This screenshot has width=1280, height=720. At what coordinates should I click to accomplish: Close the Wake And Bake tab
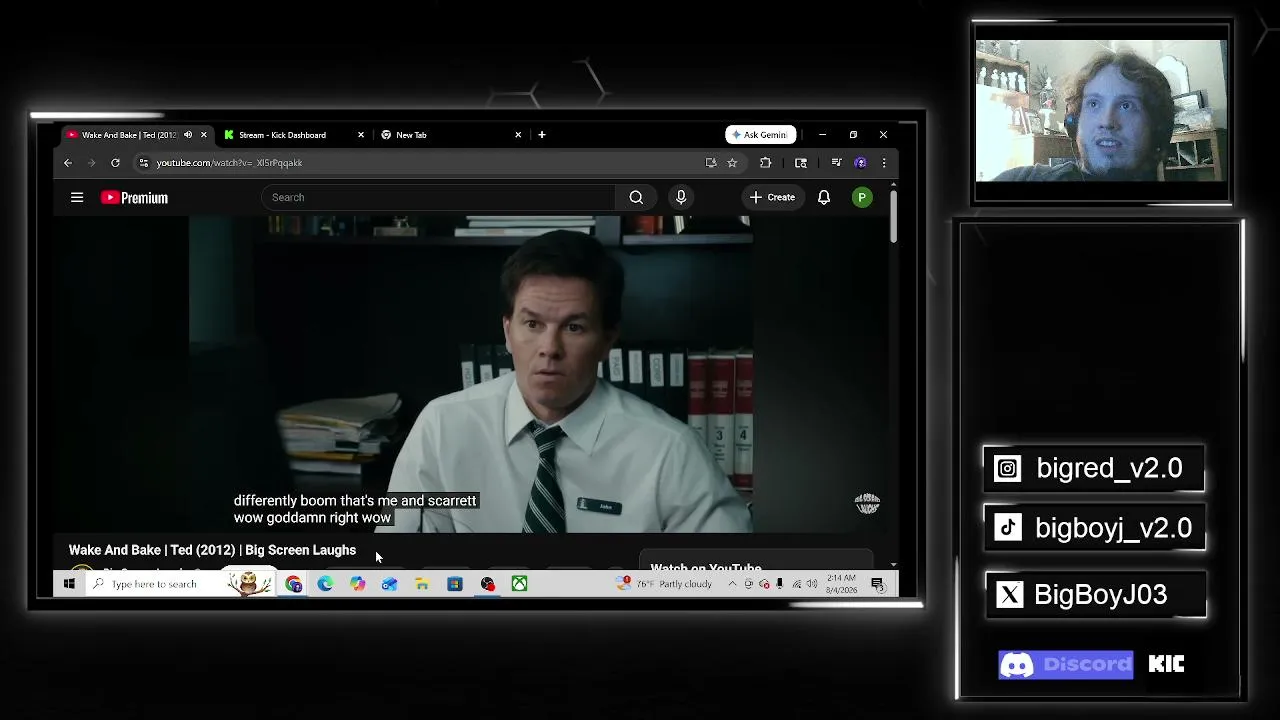[204, 135]
